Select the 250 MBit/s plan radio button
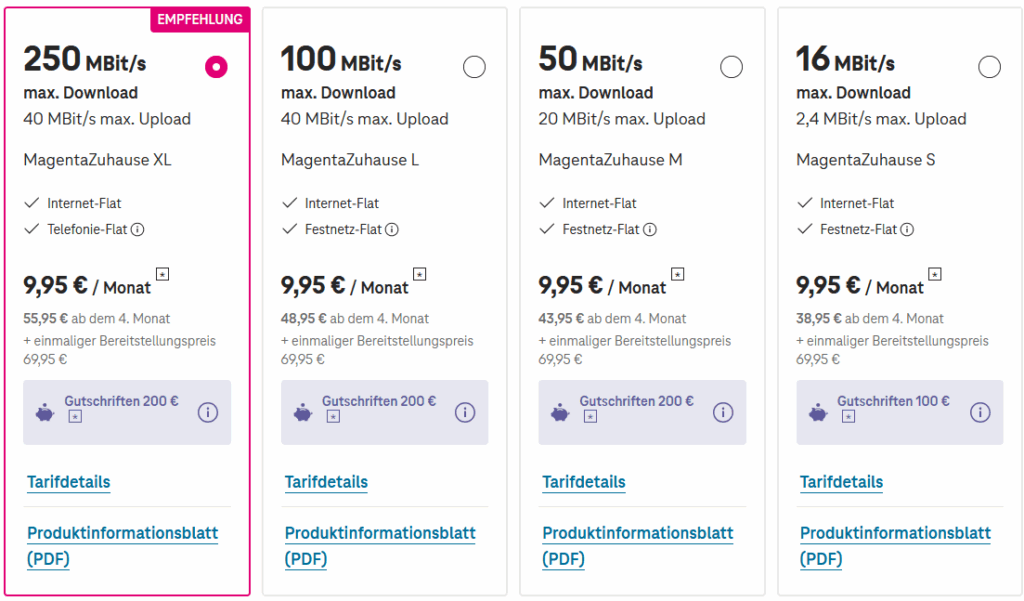Viewport: 1024px width, 601px height. pyautogui.click(x=216, y=67)
